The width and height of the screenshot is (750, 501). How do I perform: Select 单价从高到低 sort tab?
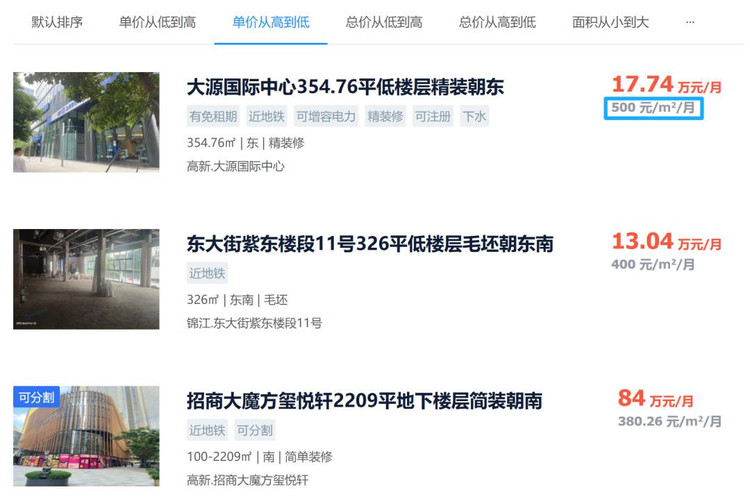tap(271, 22)
